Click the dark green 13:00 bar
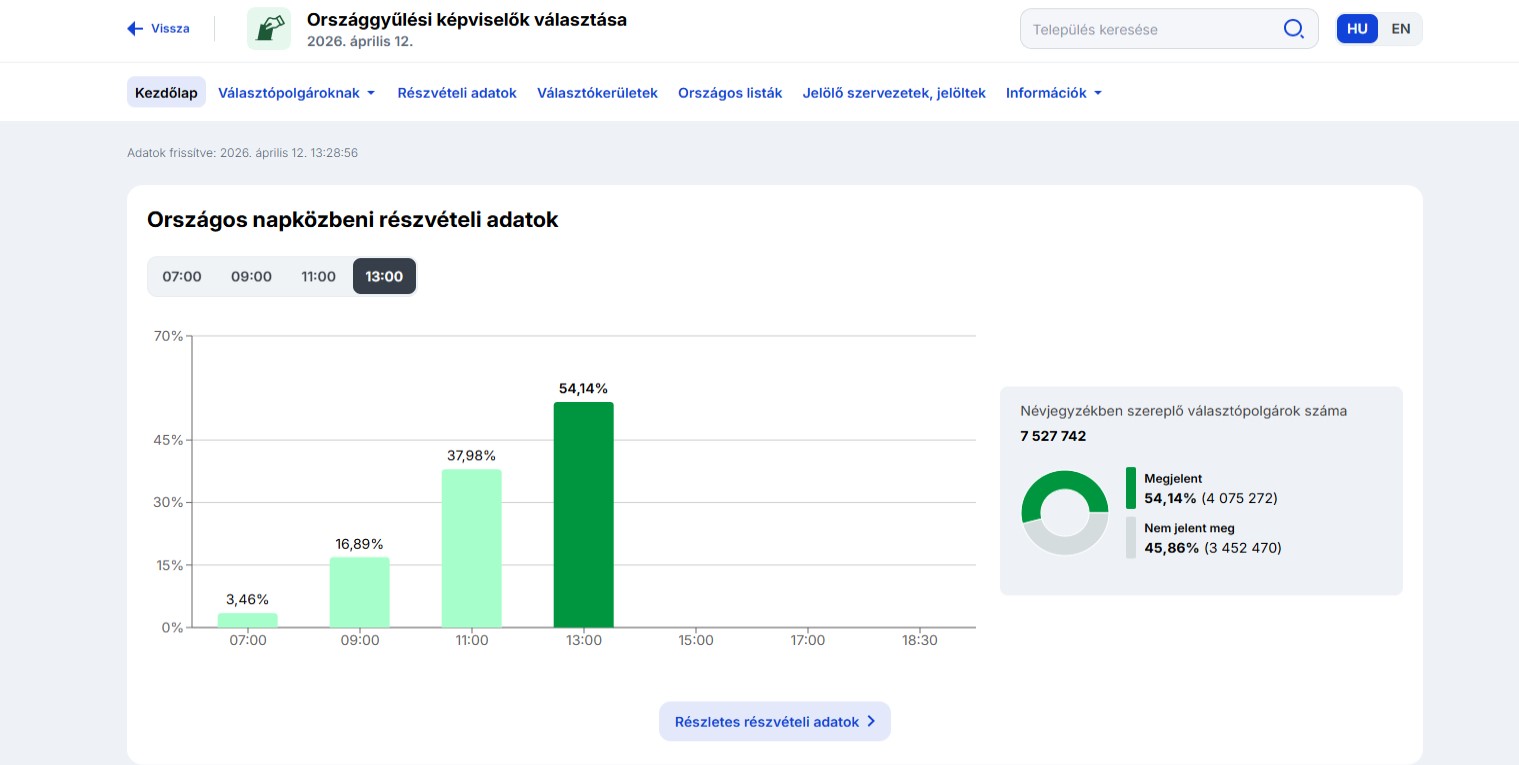This screenshot has width=1519, height=765. (583, 515)
